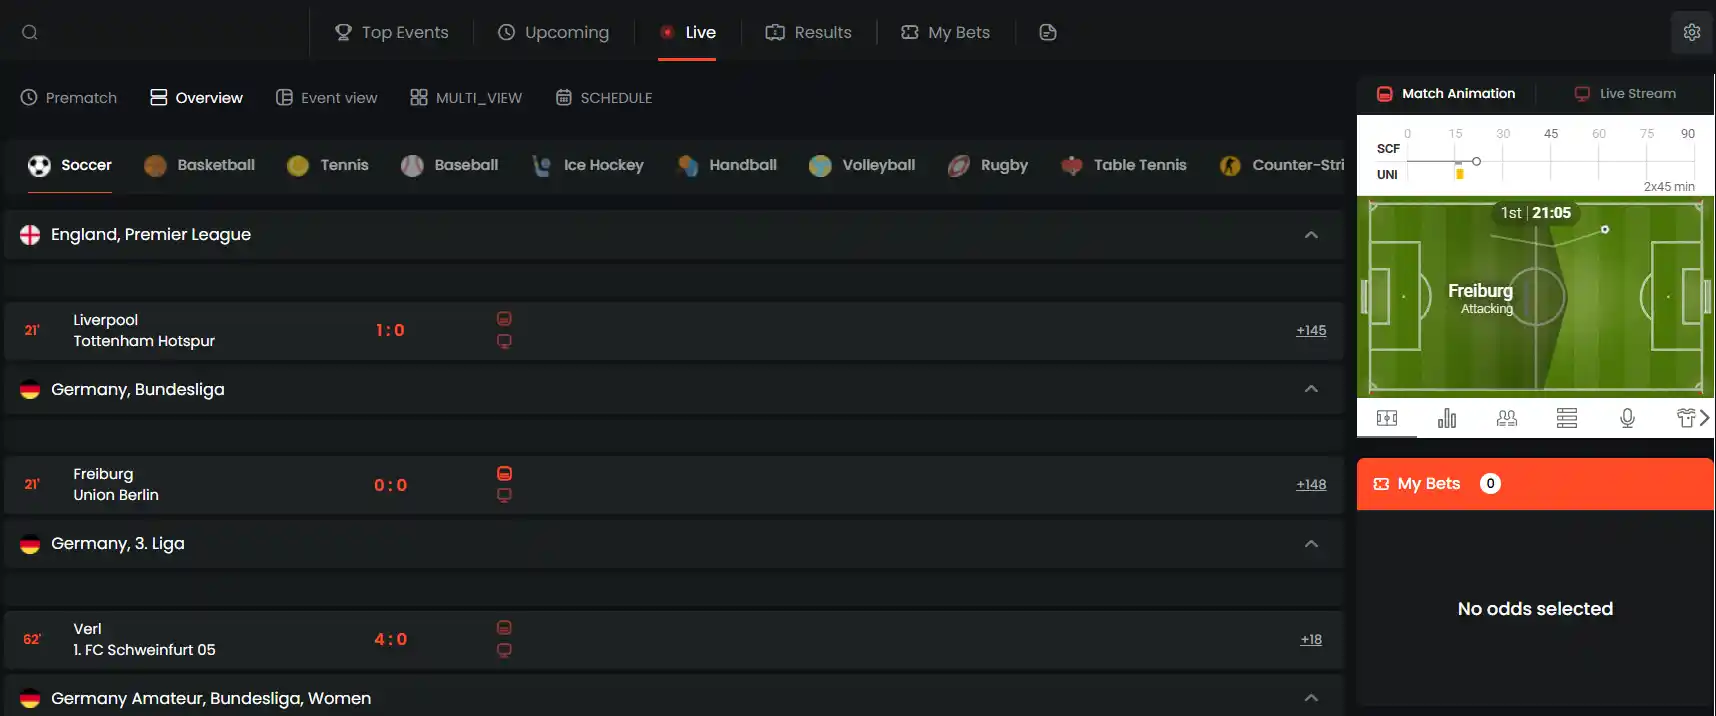
Task: Select the Soccer sport tab
Action: pyautogui.click(x=69, y=165)
